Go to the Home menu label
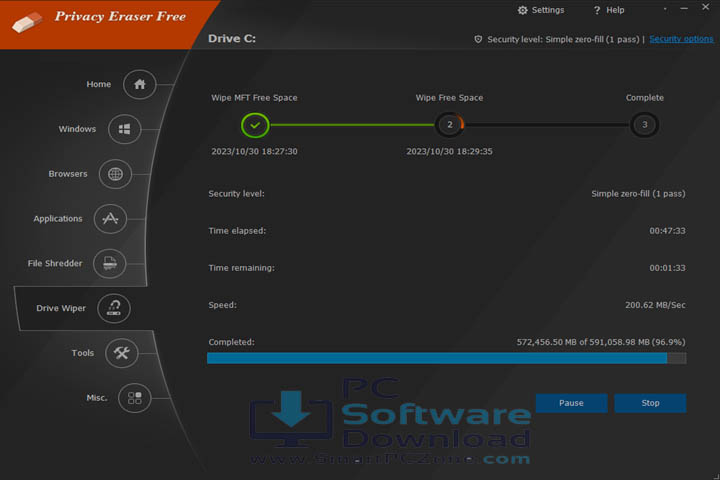 pyautogui.click(x=99, y=85)
